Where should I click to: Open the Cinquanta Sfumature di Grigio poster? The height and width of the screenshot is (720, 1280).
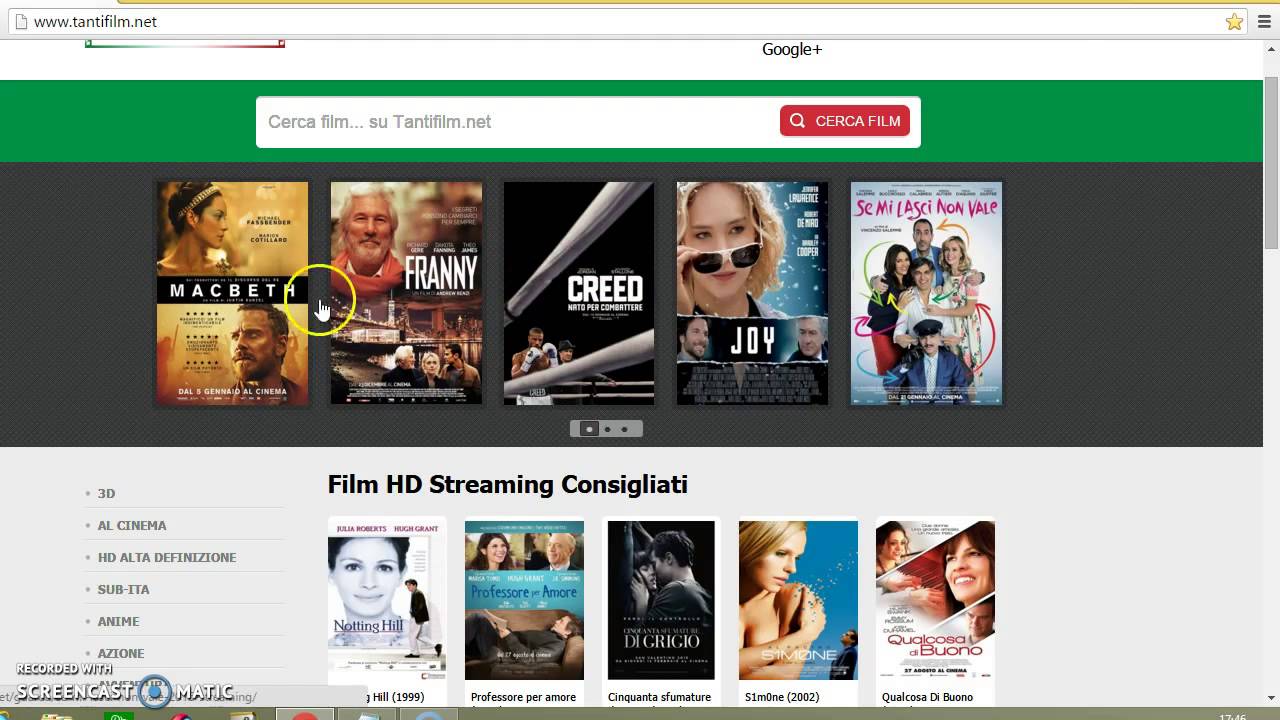[661, 600]
